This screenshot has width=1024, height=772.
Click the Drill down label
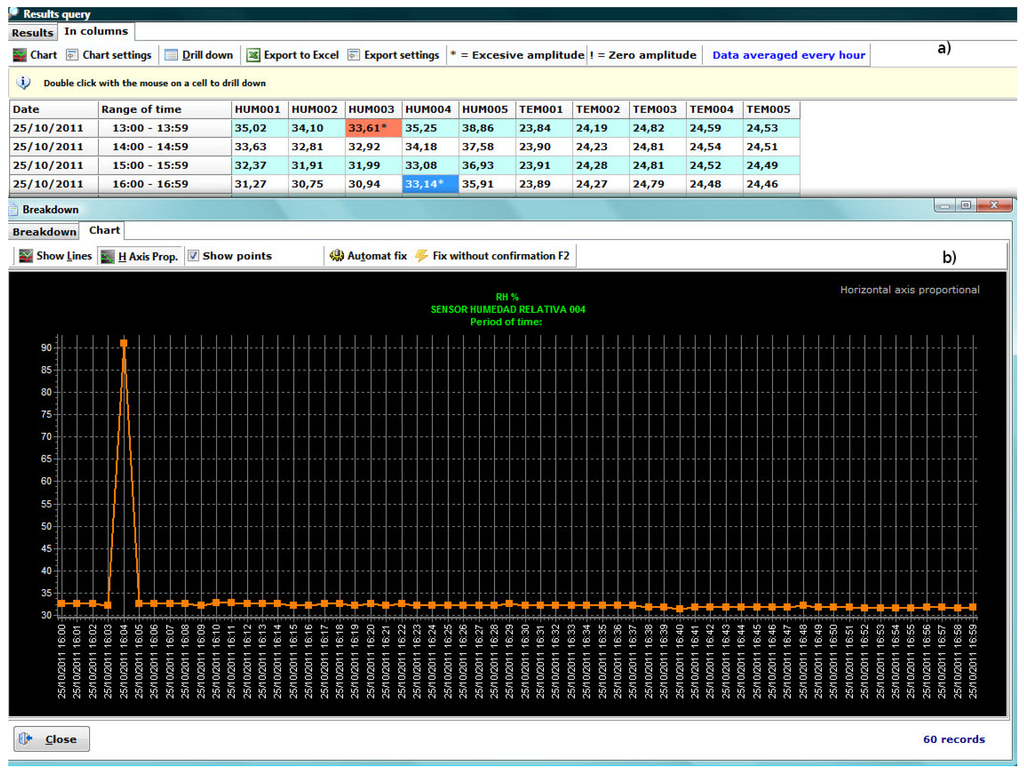tap(208, 56)
